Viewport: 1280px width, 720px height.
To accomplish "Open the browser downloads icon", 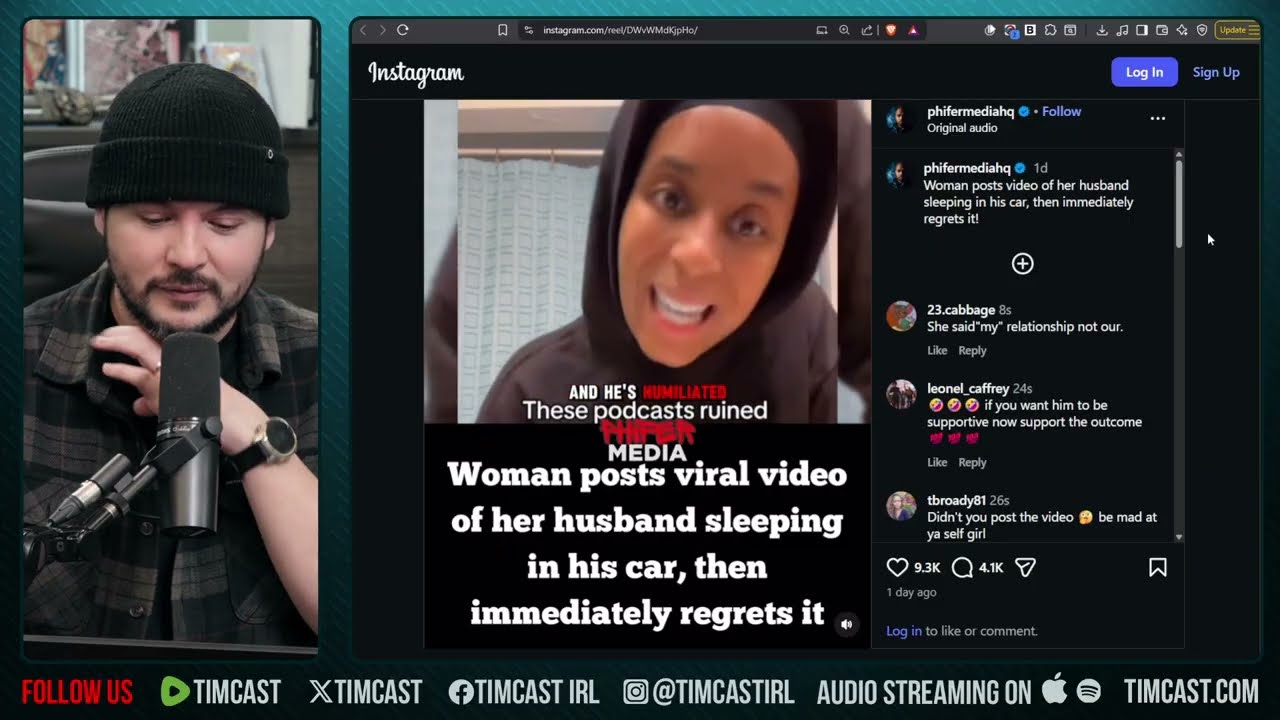I will (1101, 30).
